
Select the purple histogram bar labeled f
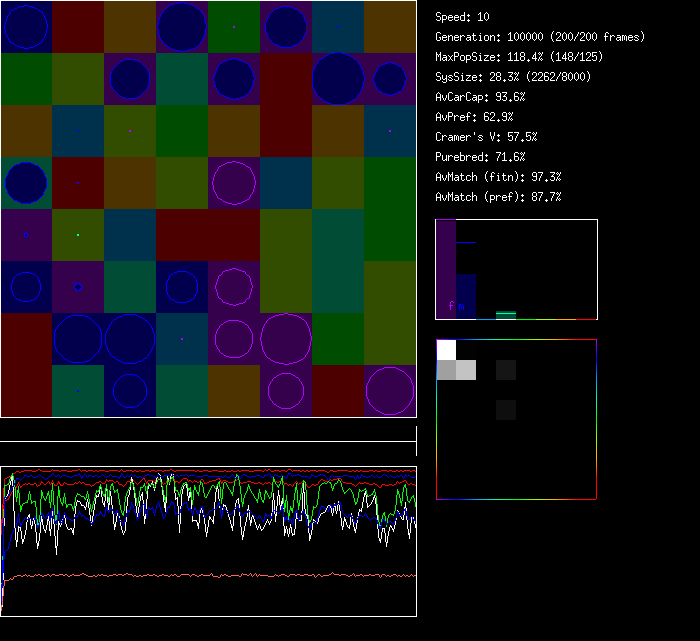(446, 270)
